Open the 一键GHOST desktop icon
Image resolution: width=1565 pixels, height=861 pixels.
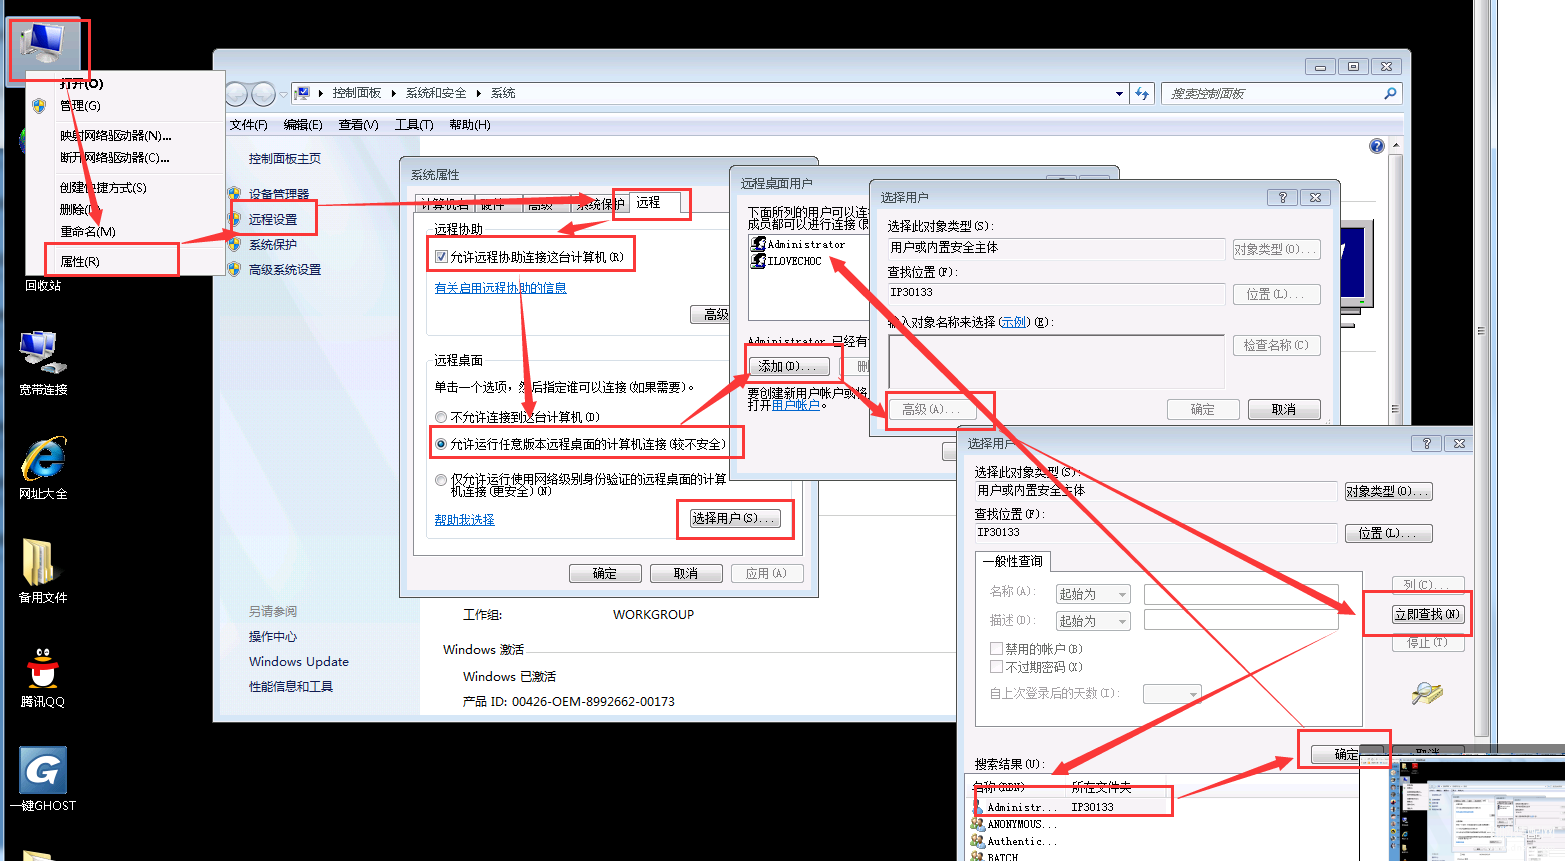43,779
